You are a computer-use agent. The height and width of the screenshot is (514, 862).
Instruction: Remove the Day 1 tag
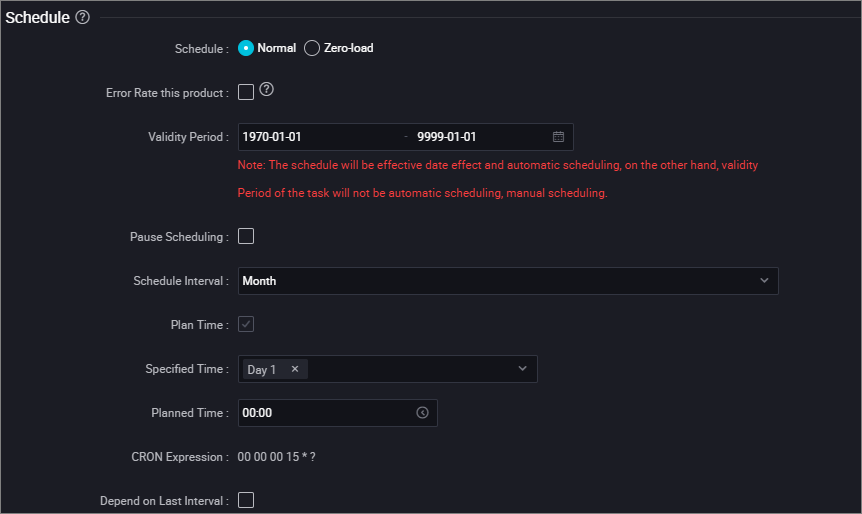295,369
